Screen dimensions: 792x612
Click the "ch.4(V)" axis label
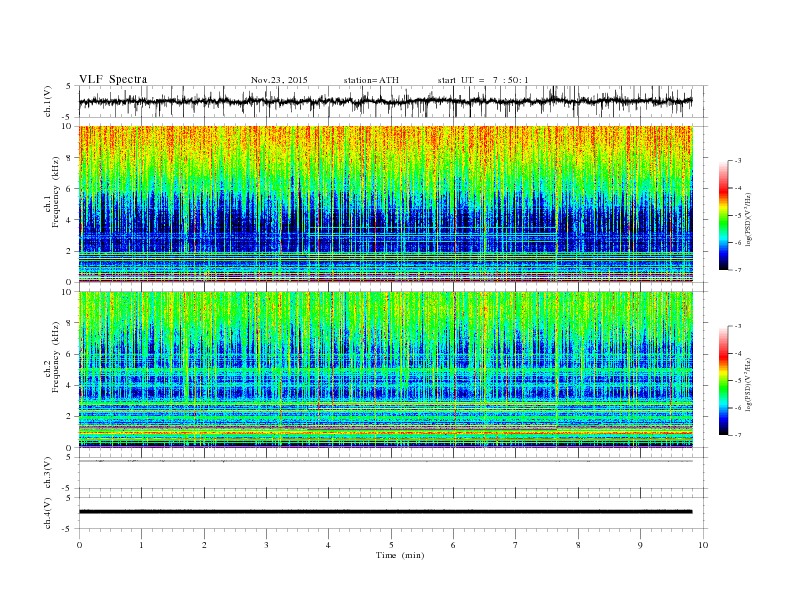click(48, 513)
